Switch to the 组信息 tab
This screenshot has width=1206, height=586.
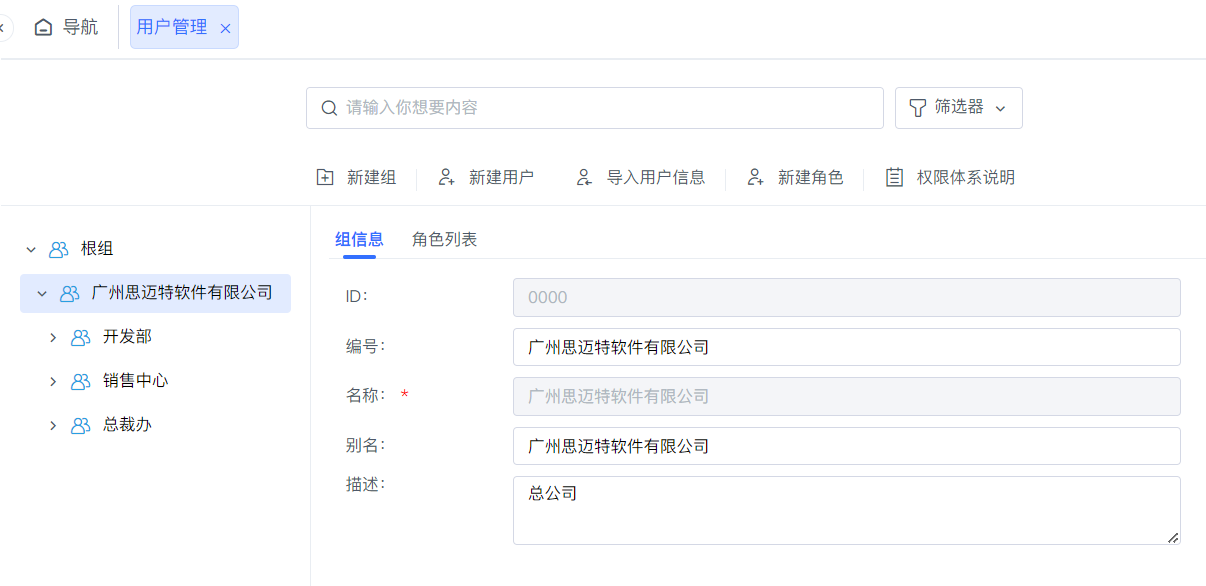coord(359,239)
